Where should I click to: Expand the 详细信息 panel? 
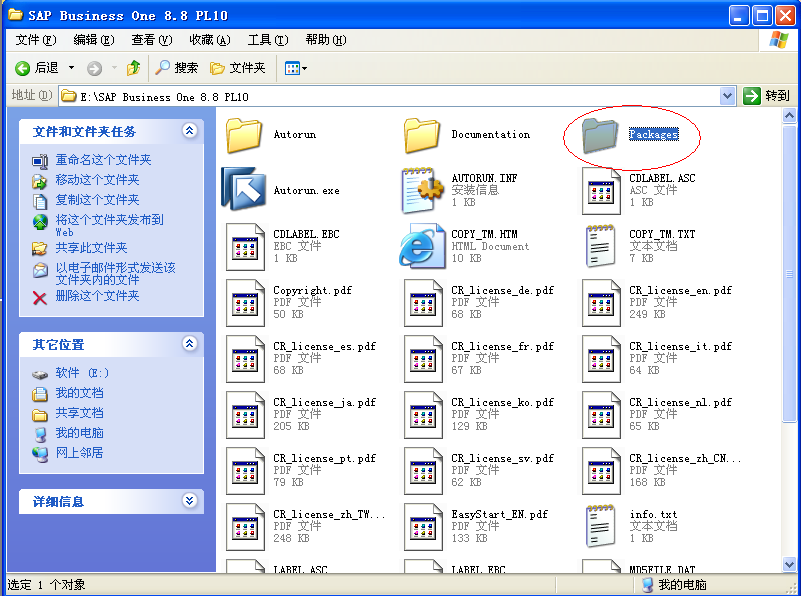click(190, 500)
